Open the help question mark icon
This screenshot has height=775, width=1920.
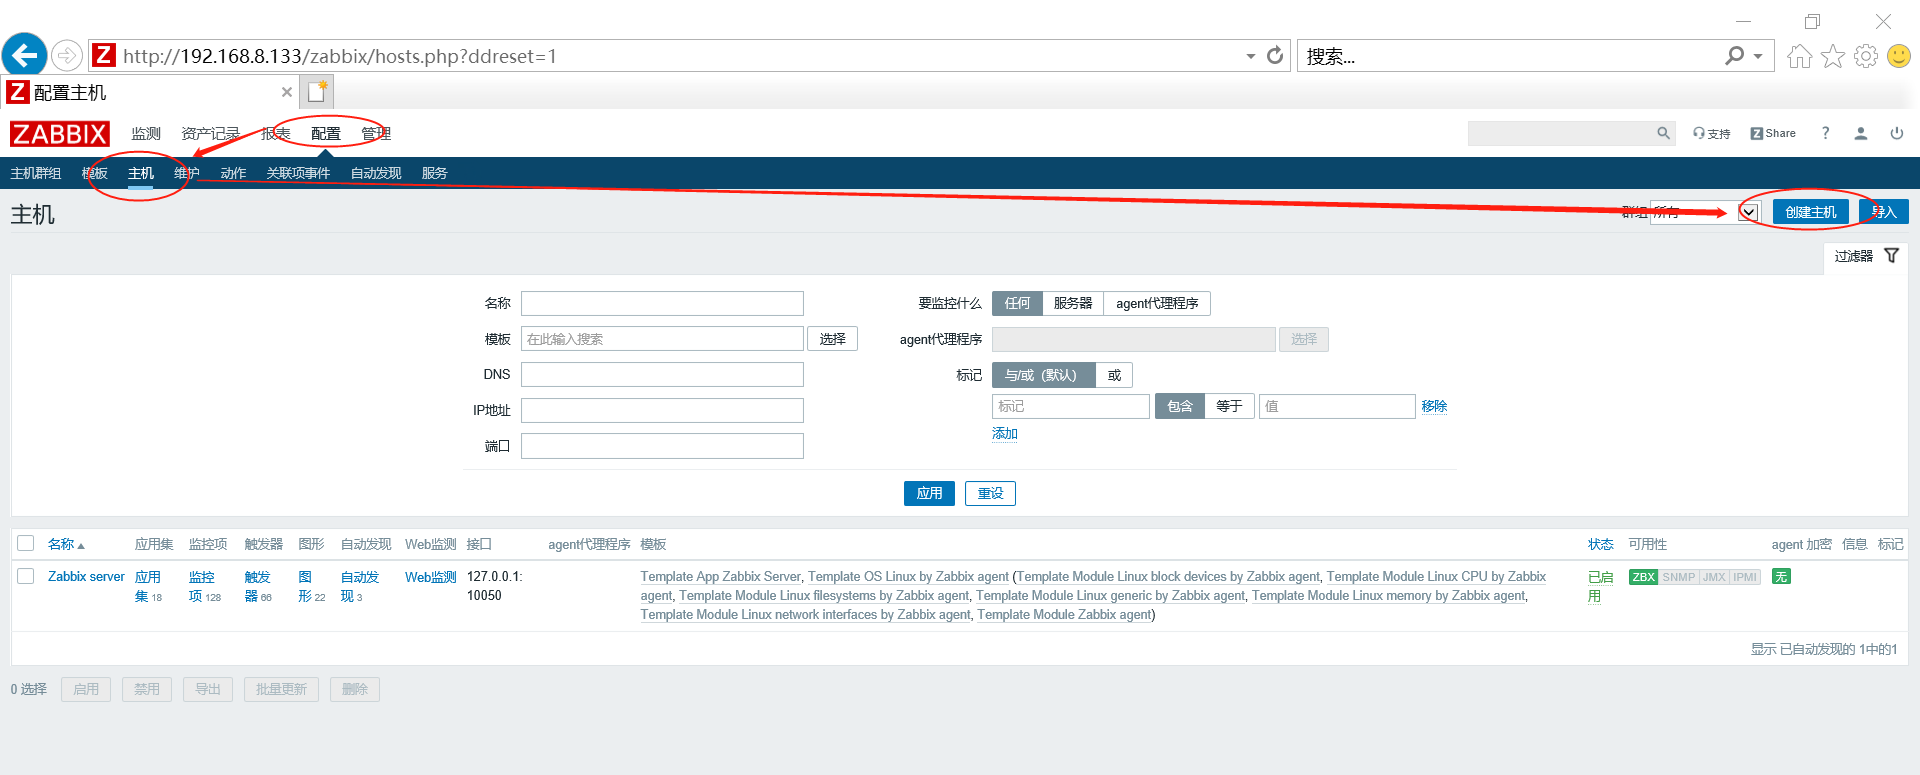pos(1825,133)
